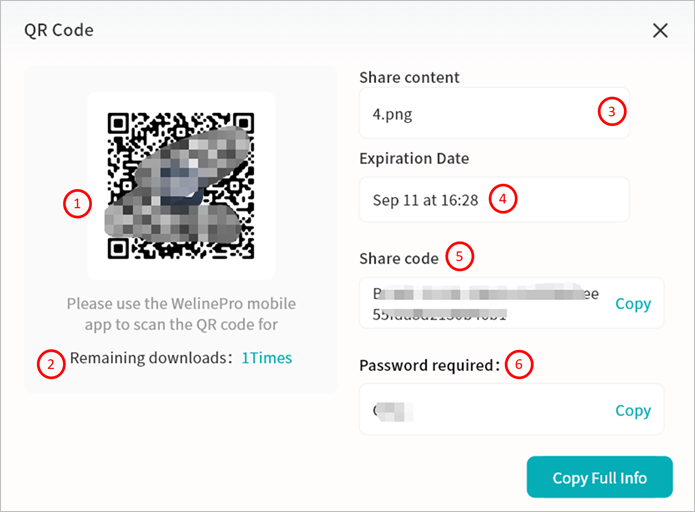
Task: Click the 1Times remaining downloads value
Action: click(267, 358)
